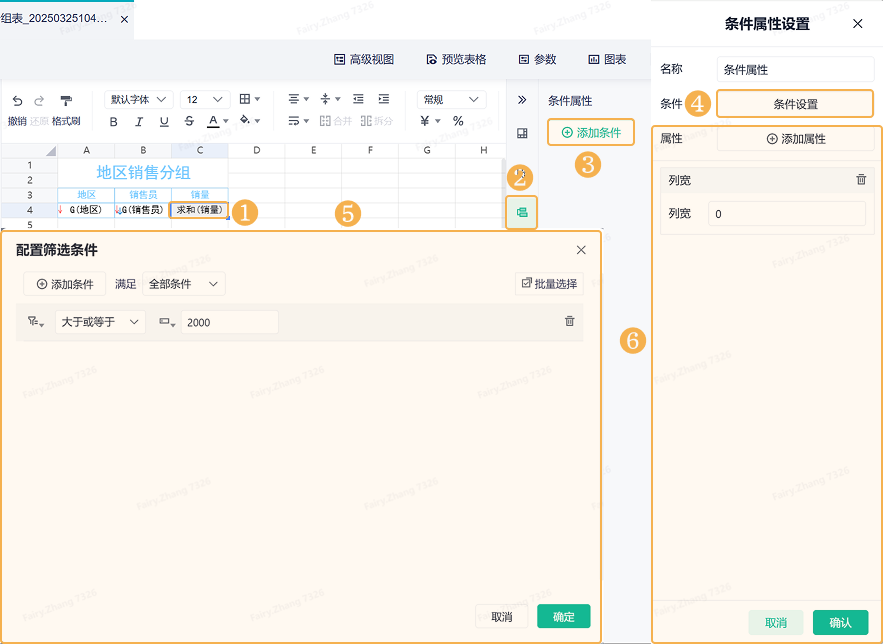Viewport: 883px width, 644px height.
Task: Click the 批量选择 button
Action: (549, 284)
